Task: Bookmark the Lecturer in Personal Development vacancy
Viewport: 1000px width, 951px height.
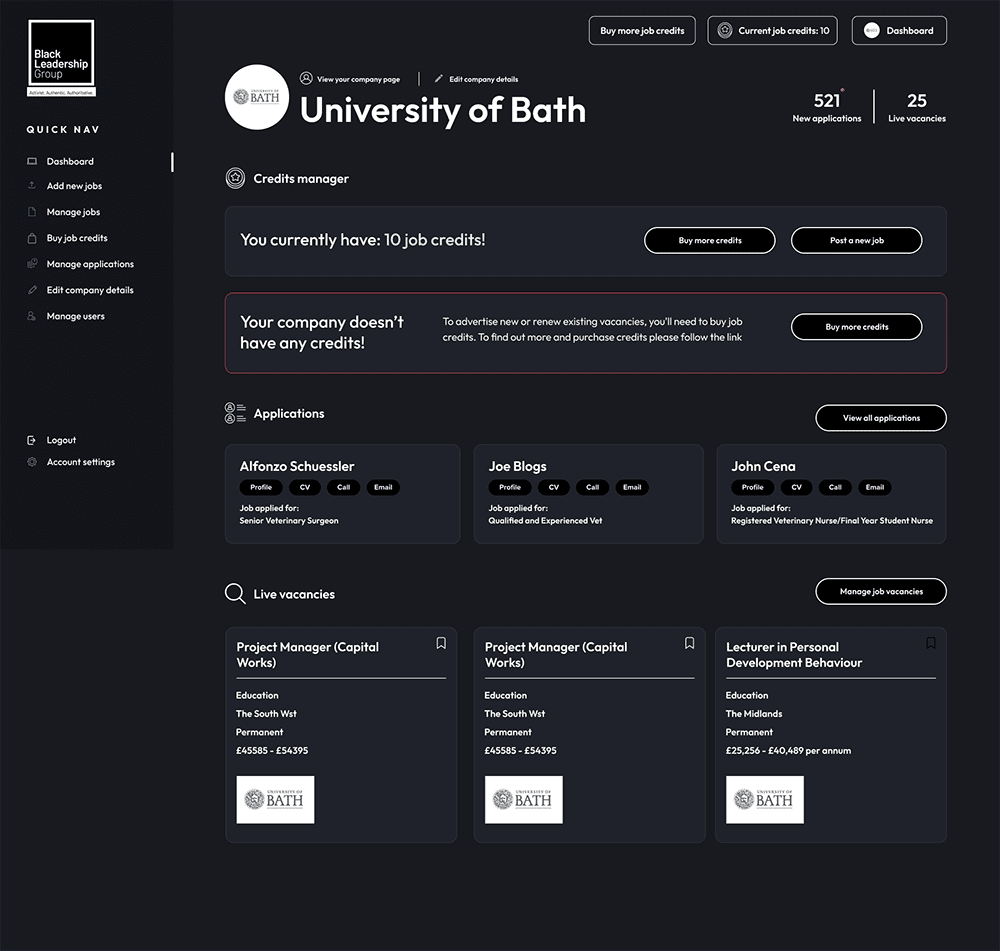Action: coord(931,643)
